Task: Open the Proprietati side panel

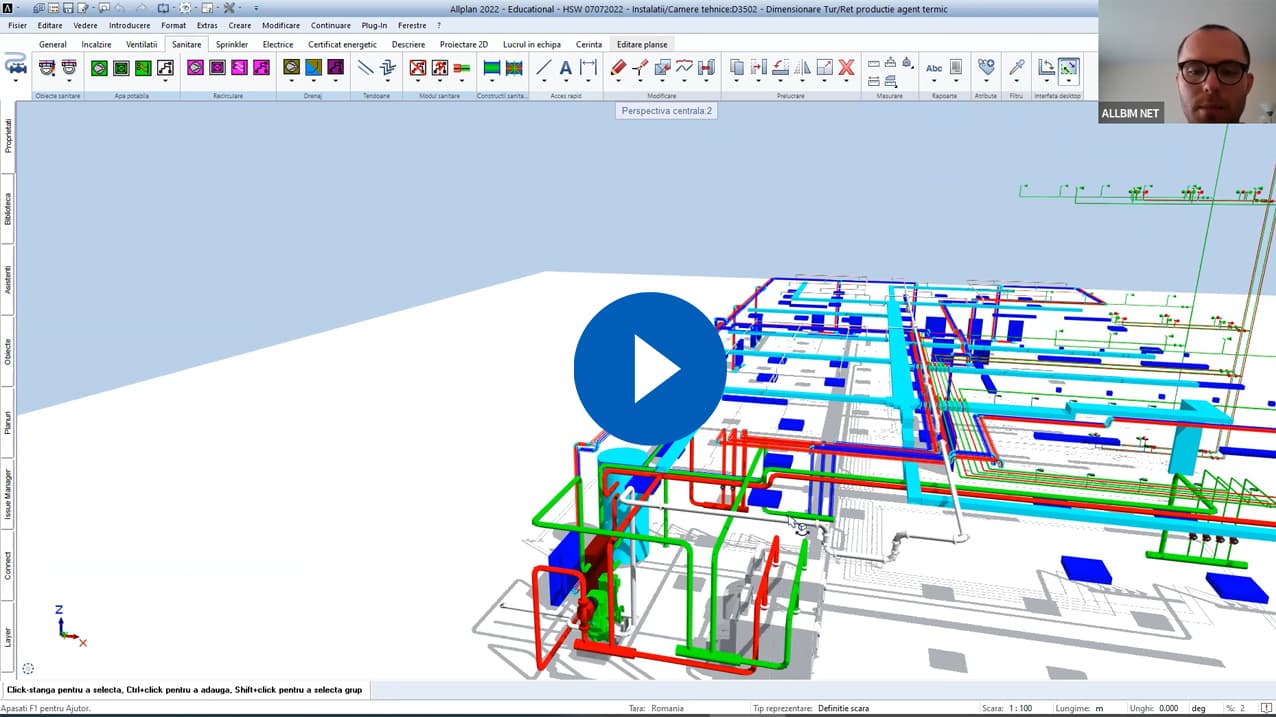Action: pyautogui.click(x=8, y=135)
